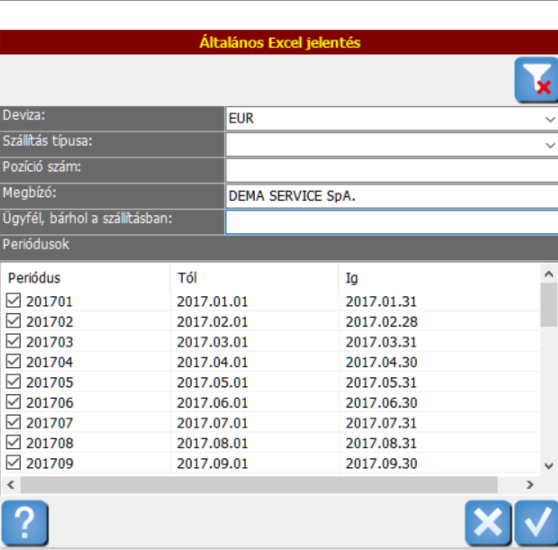Click the horizontal scrollbar right arrow
Screen dimensions: 558x550
[x=530, y=485]
